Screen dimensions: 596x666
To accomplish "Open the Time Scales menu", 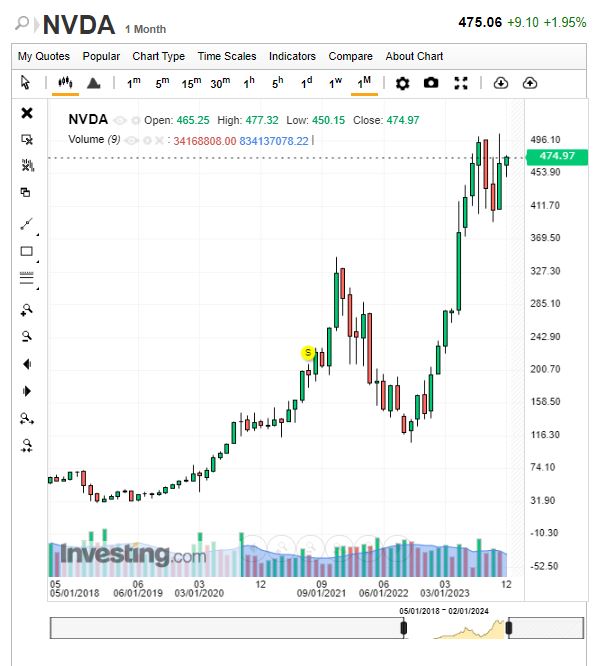I will [x=227, y=56].
